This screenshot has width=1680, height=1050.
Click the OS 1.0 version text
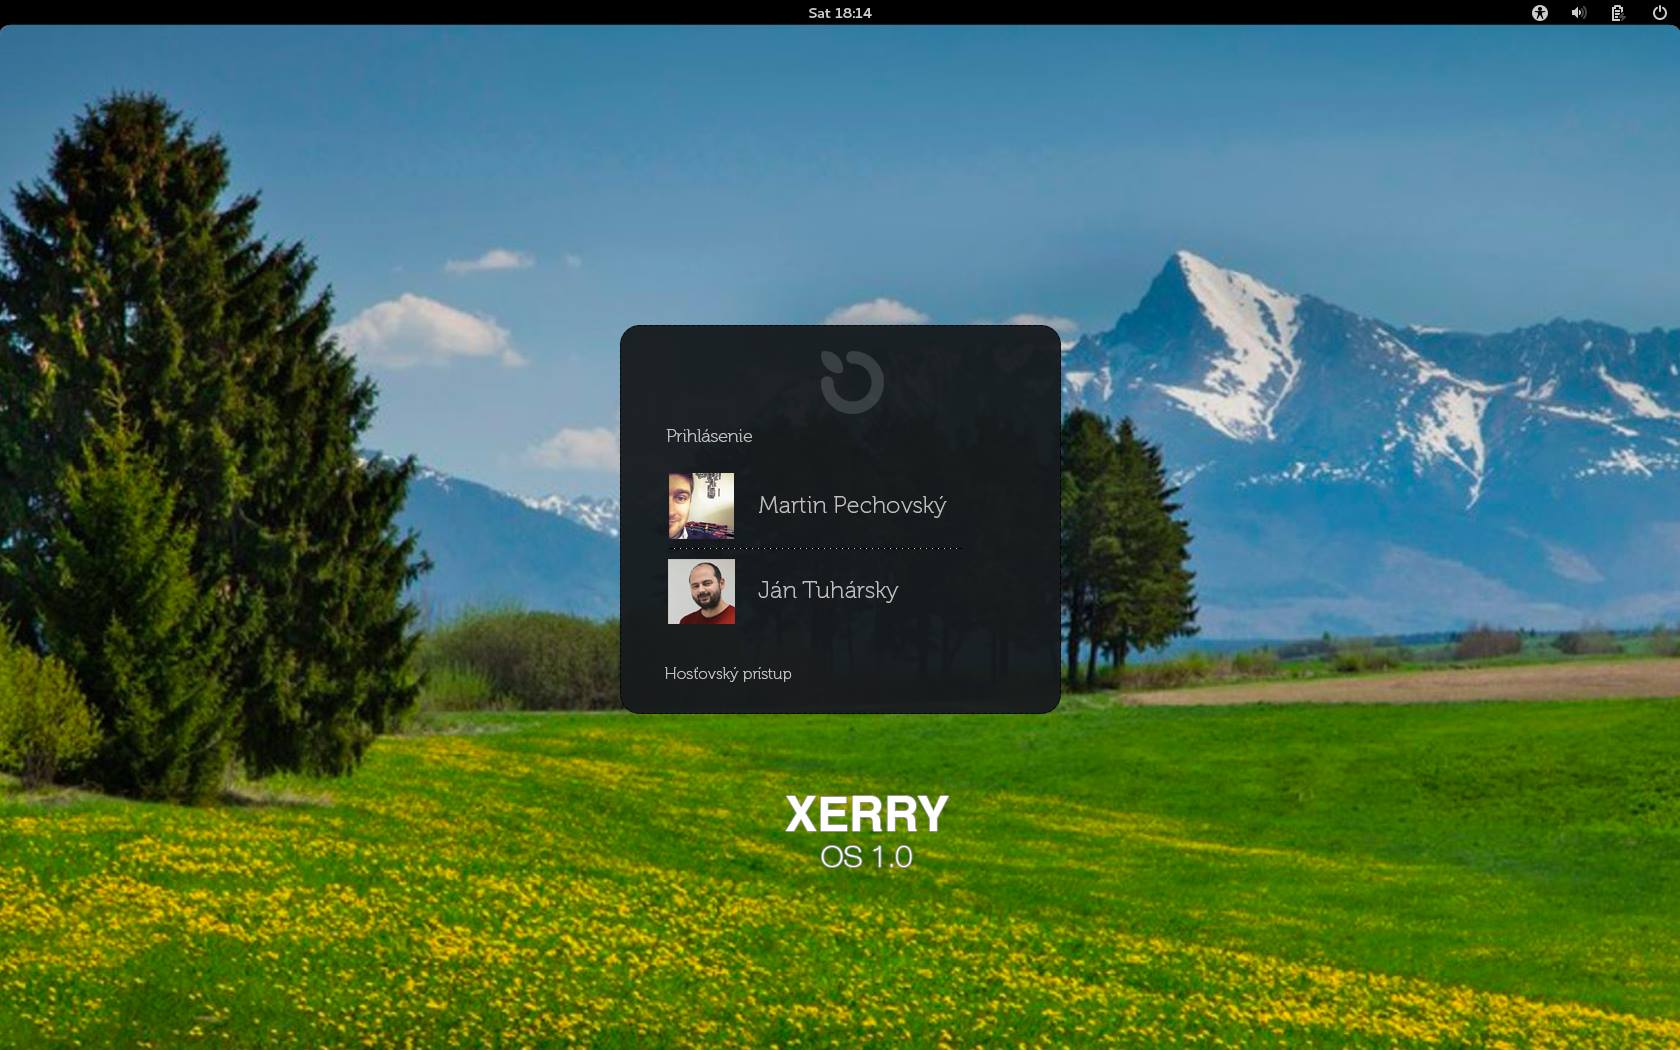(x=866, y=857)
